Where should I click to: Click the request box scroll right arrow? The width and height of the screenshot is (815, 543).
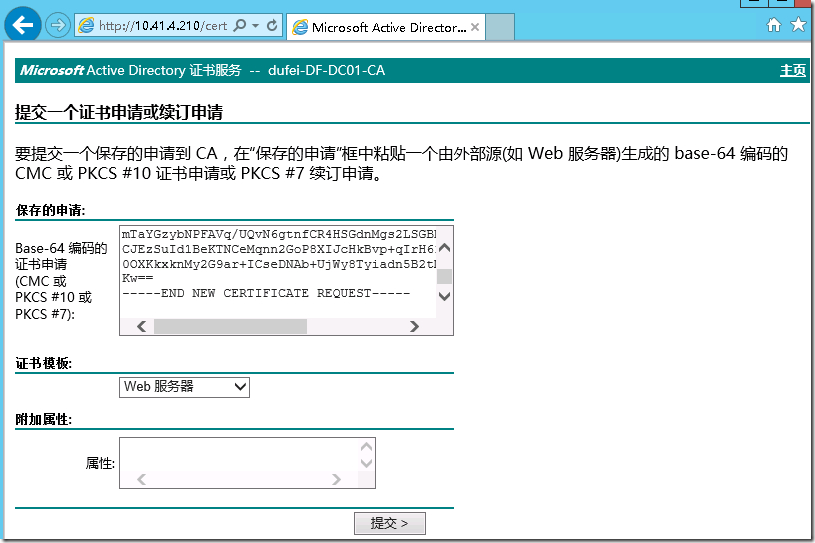pos(414,326)
